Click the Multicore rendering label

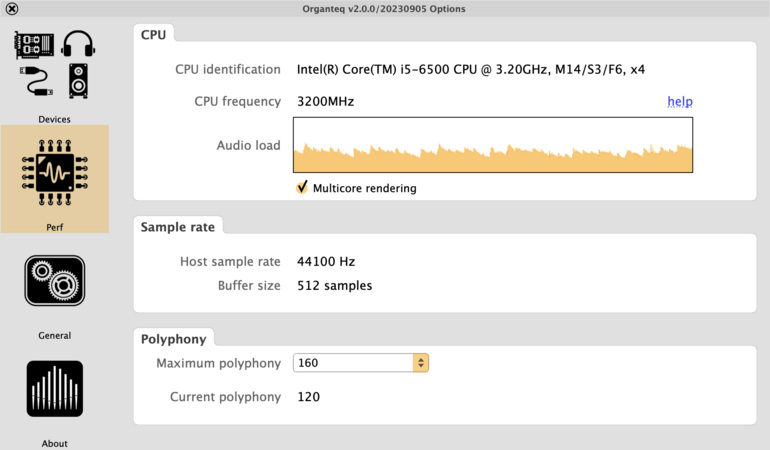tap(364, 188)
